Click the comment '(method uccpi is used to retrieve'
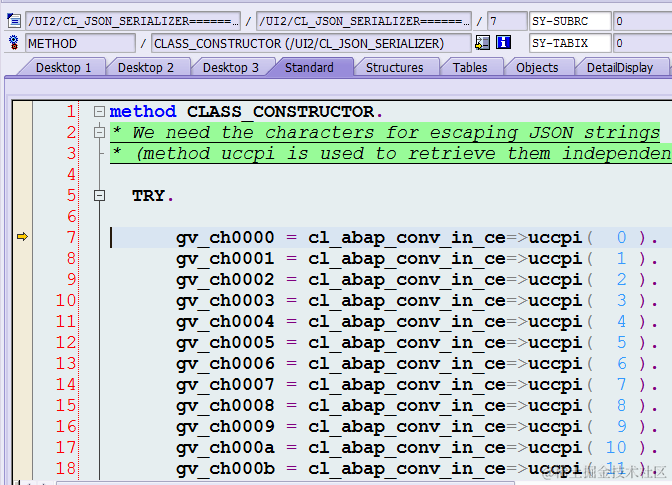The width and height of the screenshot is (672, 485). [x=315, y=154]
